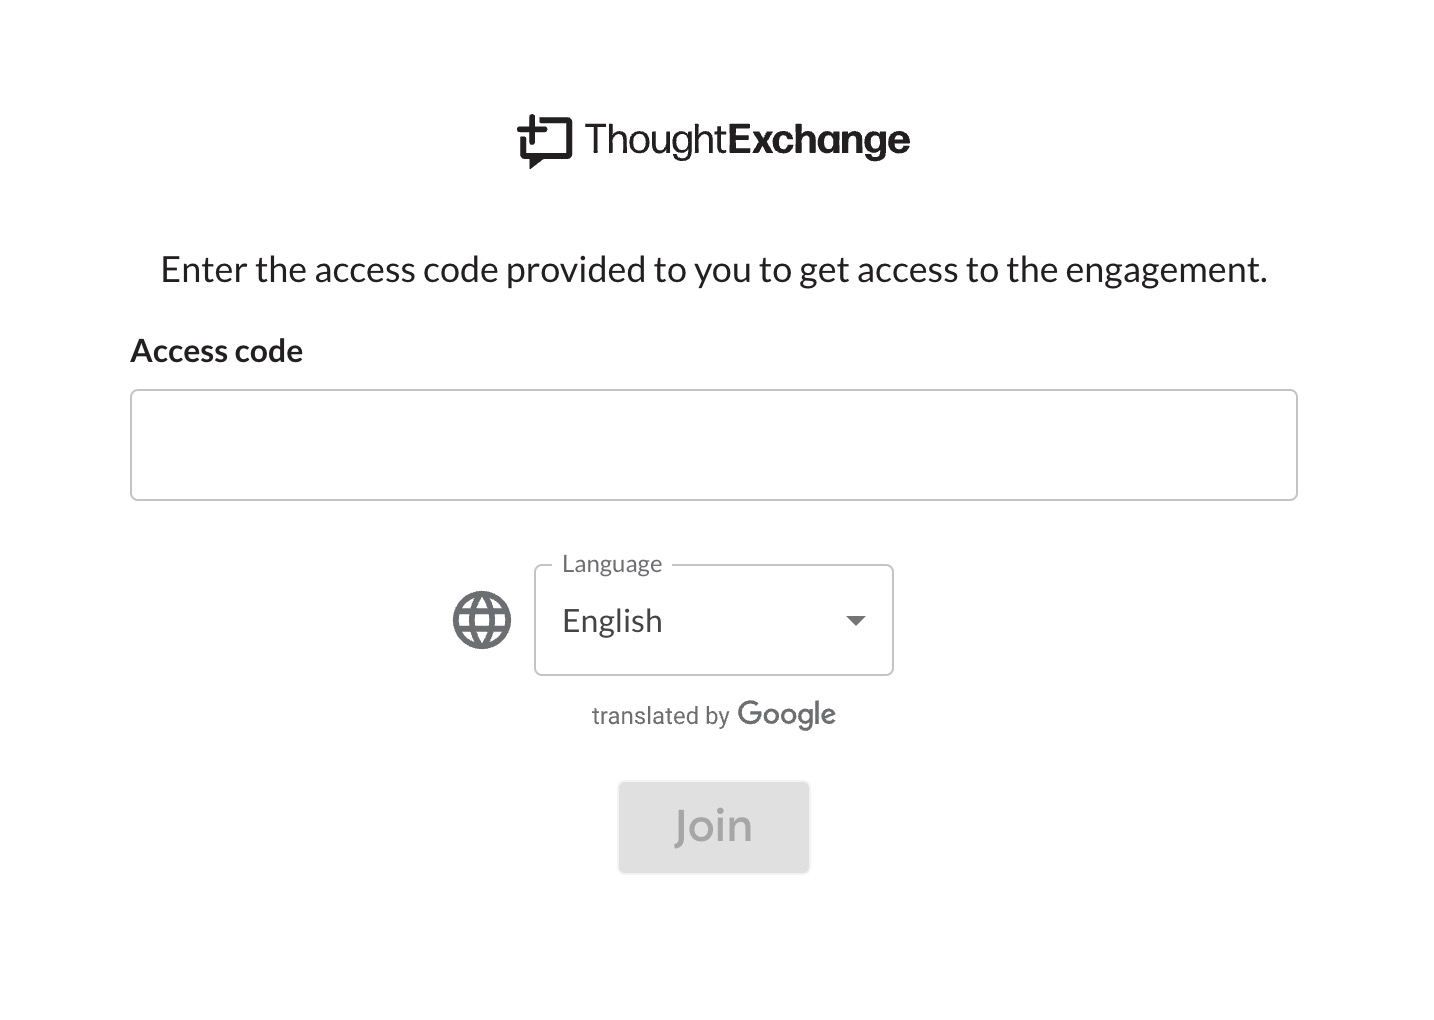The height and width of the screenshot is (1020, 1434).
Task: Click the floating "Language" label
Action: pyautogui.click(x=612, y=564)
